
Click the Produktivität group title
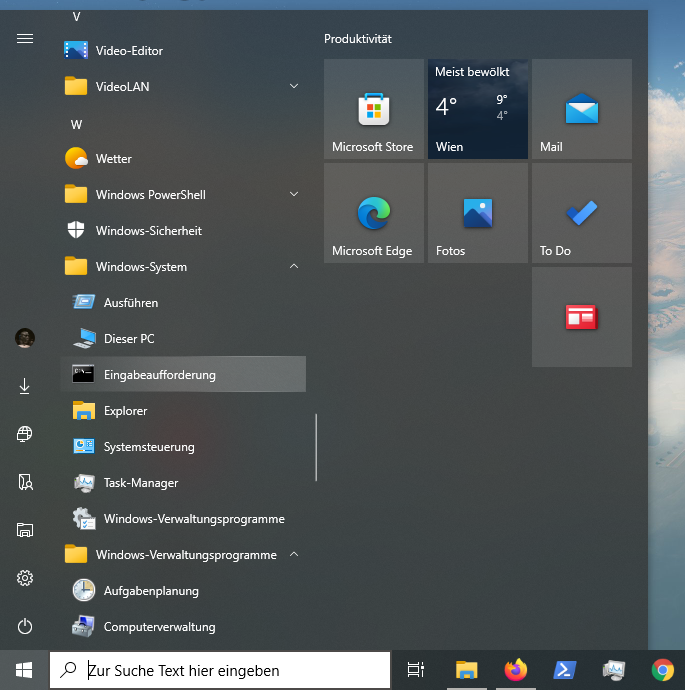click(x=358, y=39)
